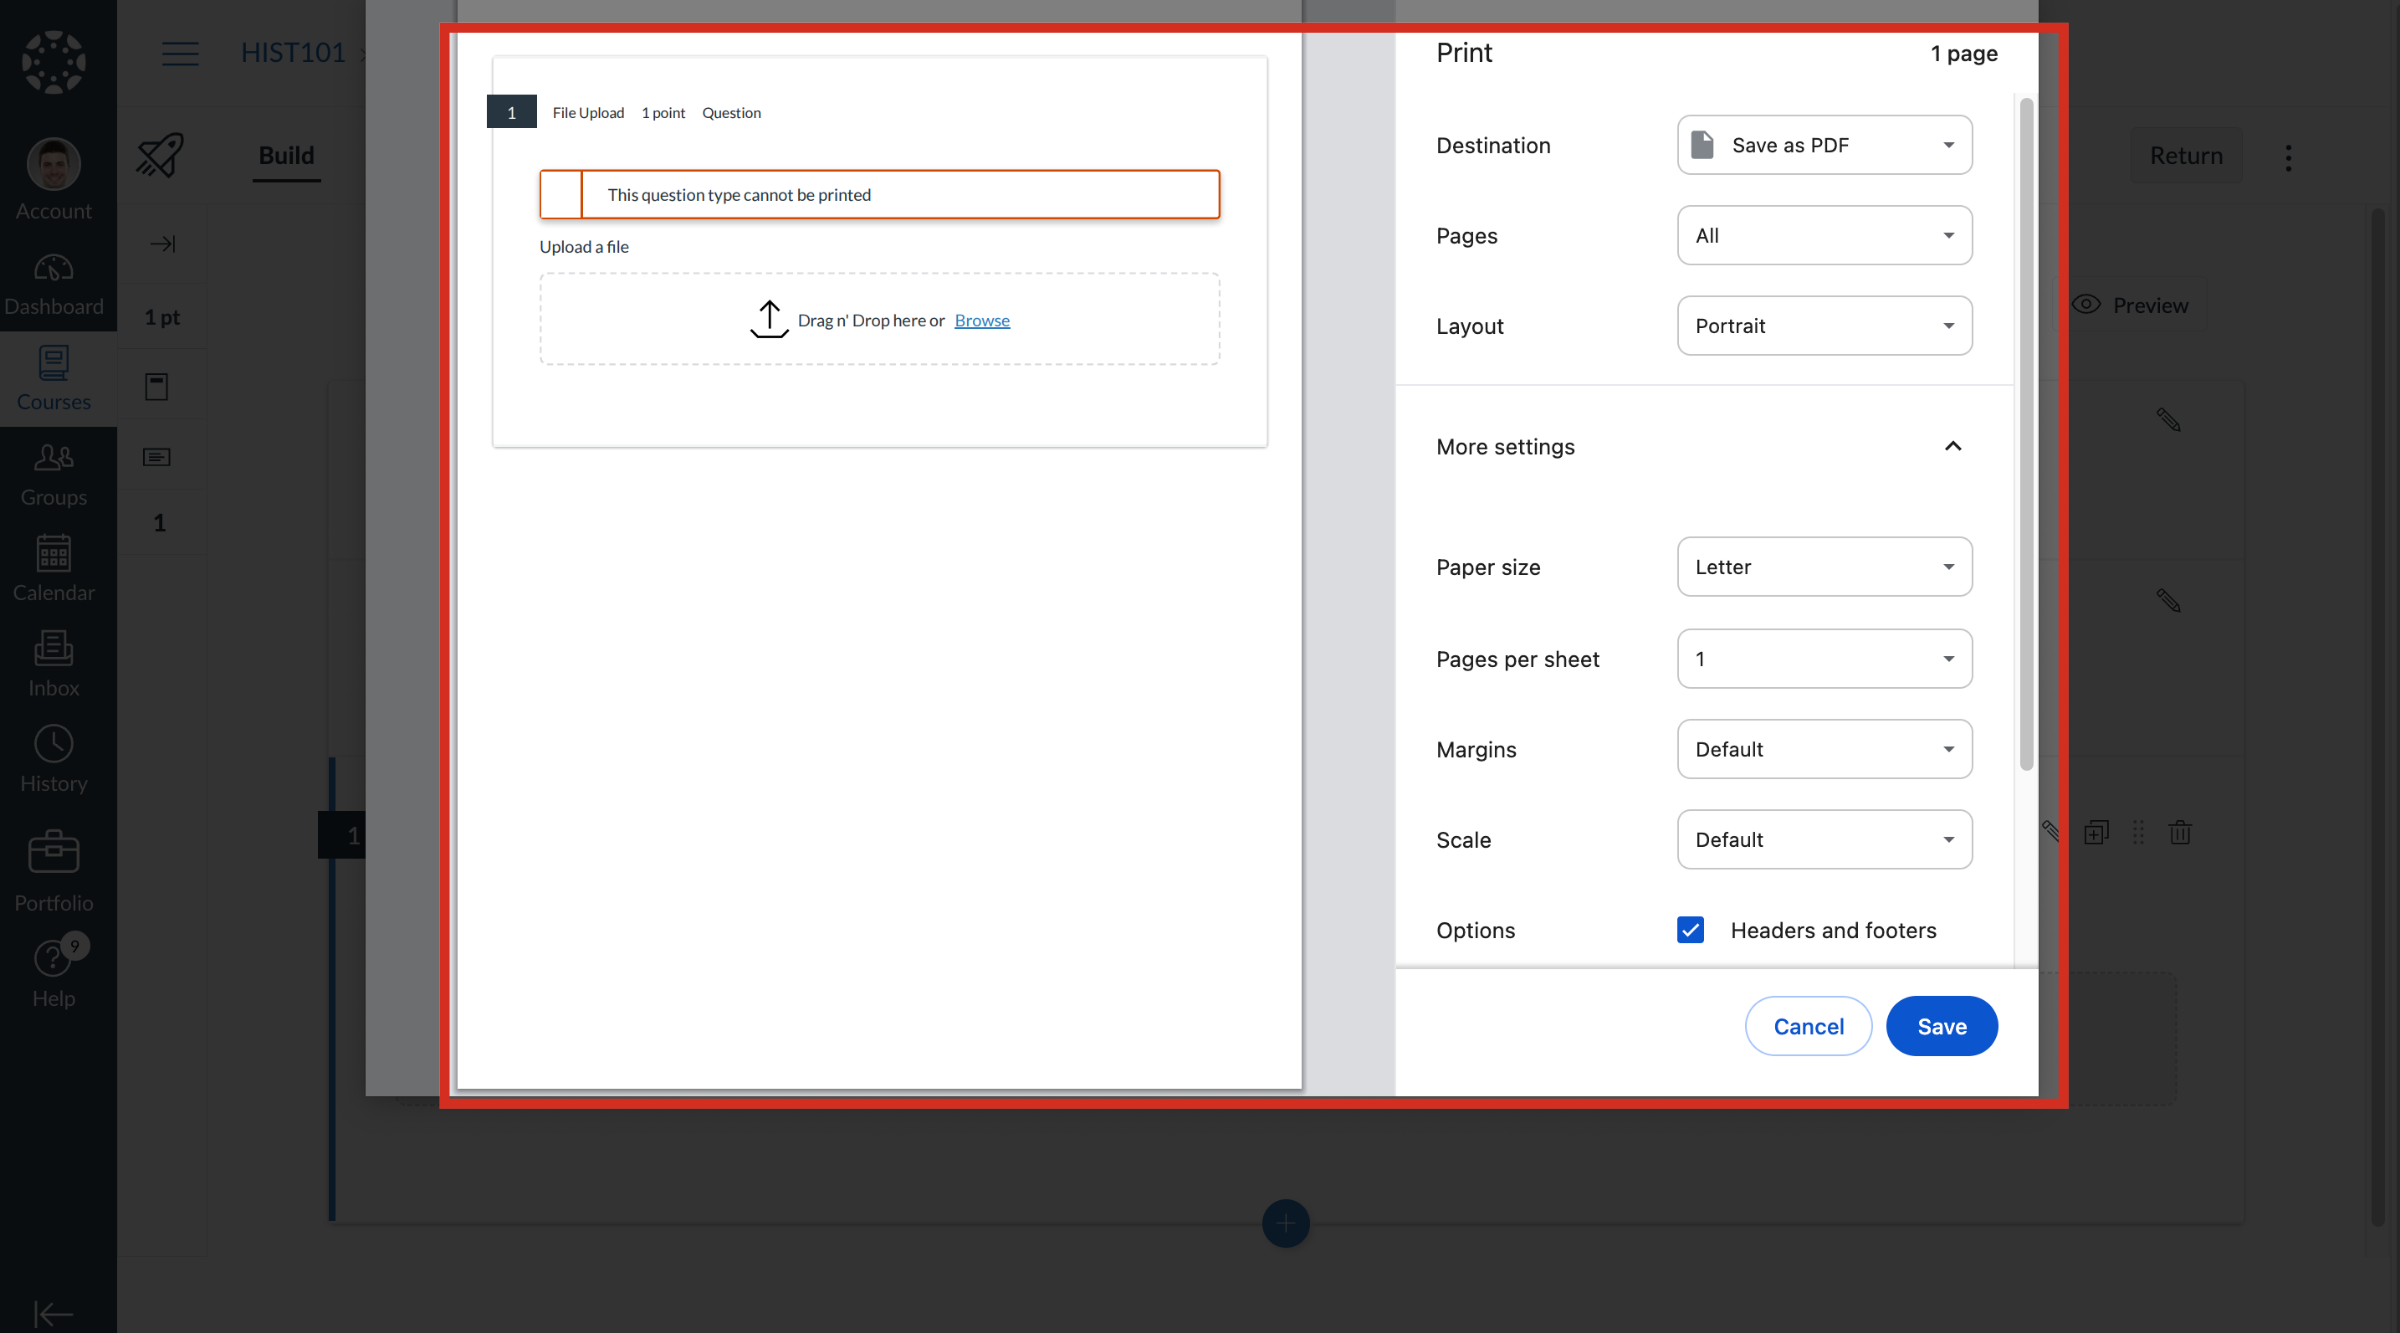Open Courses in global navigation
The height and width of the screenshot is (1333, 2400).
[x=54, y=380]
